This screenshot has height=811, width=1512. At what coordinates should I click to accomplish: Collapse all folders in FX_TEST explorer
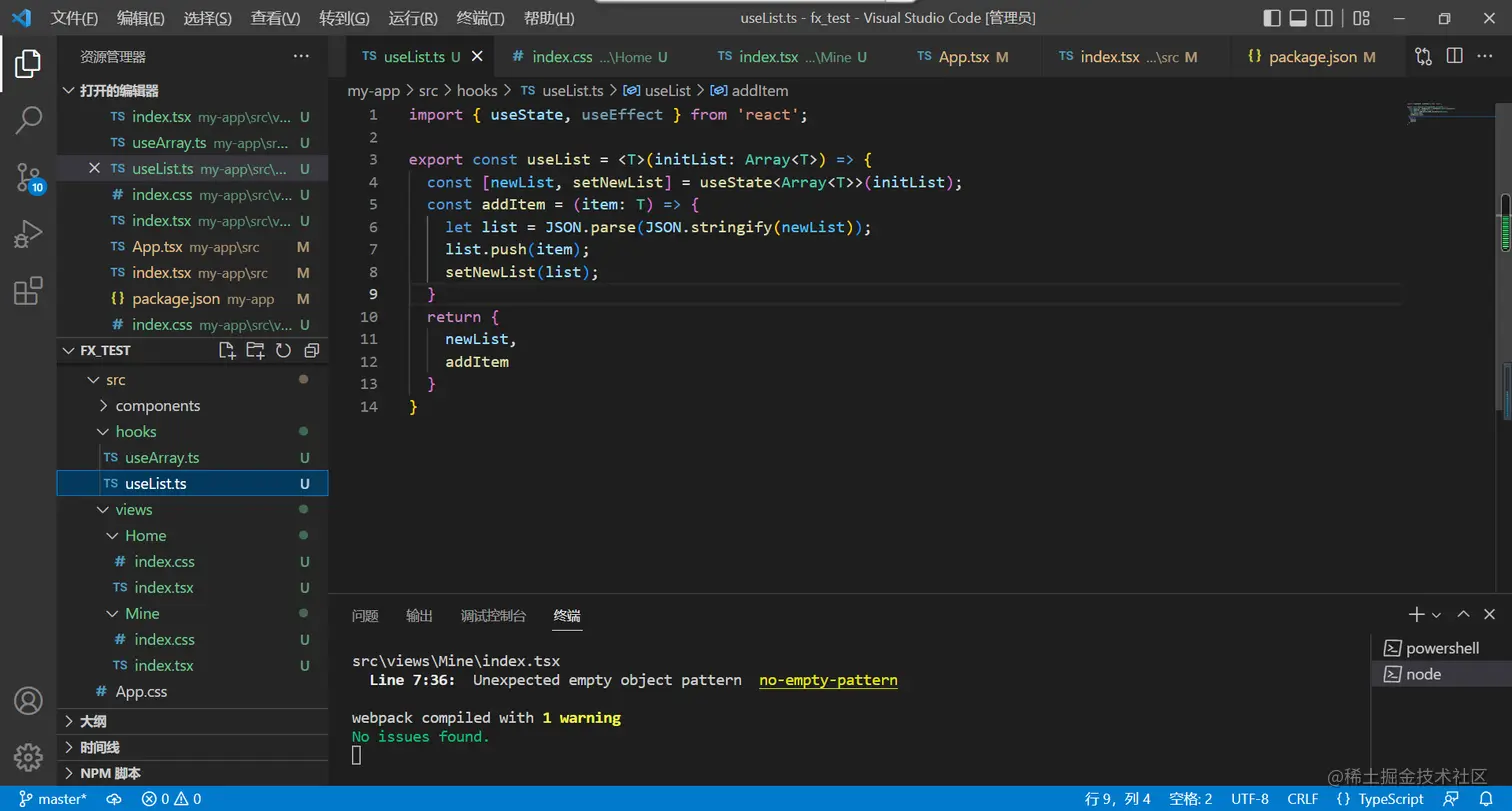(x=311, y=350)
